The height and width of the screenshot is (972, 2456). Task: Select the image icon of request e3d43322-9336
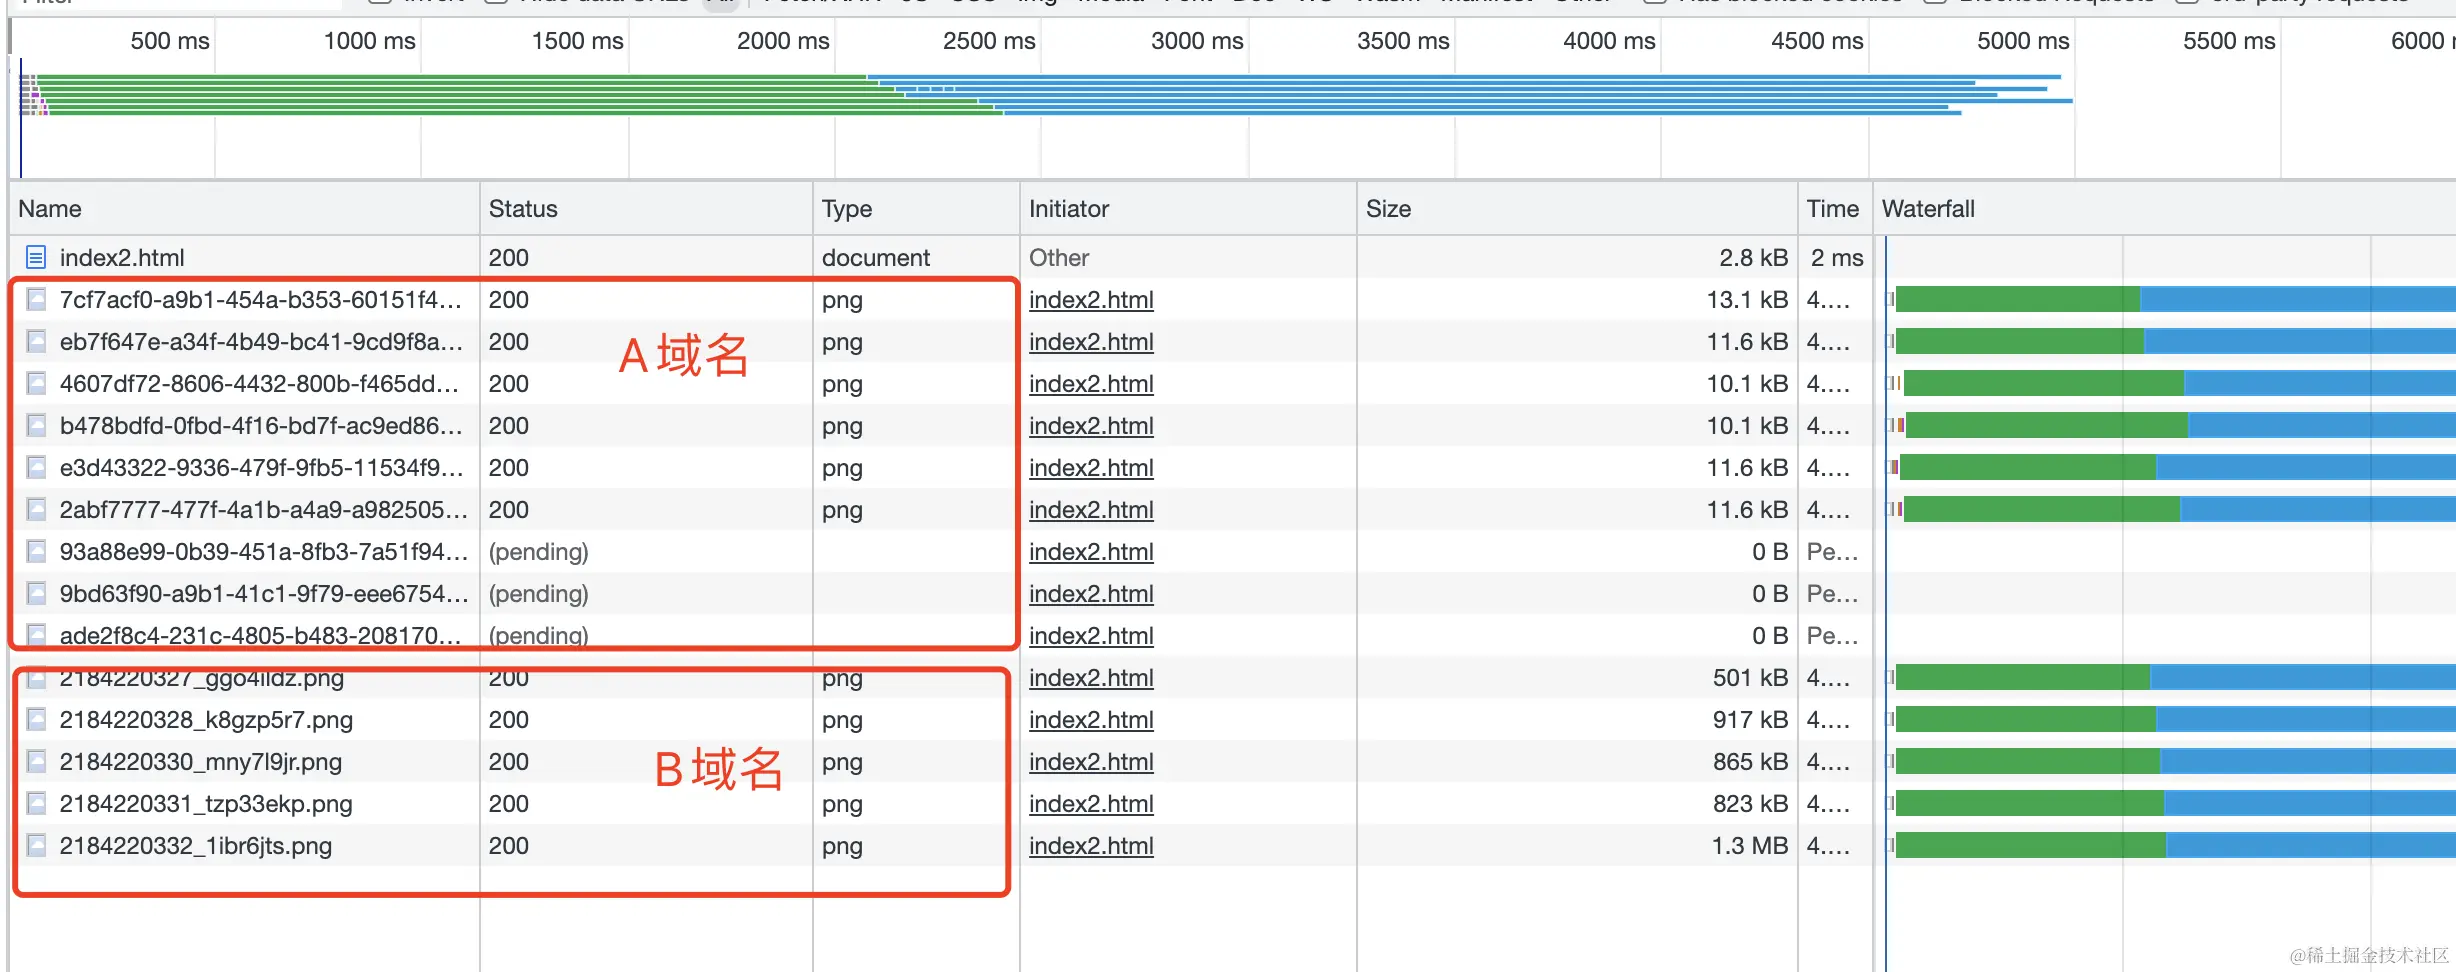point(36,468)
